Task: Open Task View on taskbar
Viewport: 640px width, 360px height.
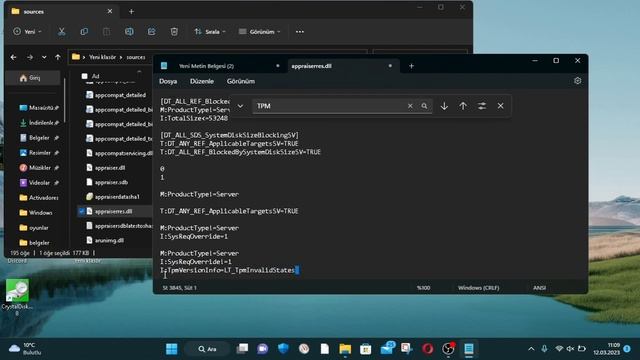Action: [x=242, y=349]
